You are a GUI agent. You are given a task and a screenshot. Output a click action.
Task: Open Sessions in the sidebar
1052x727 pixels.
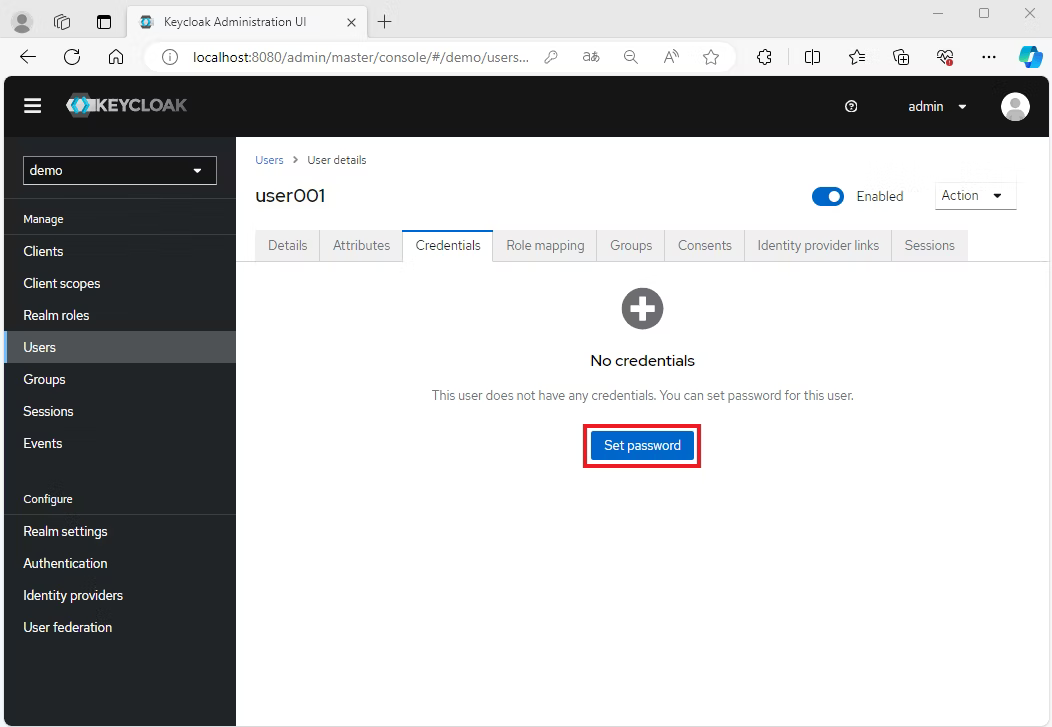coord(120,411)
